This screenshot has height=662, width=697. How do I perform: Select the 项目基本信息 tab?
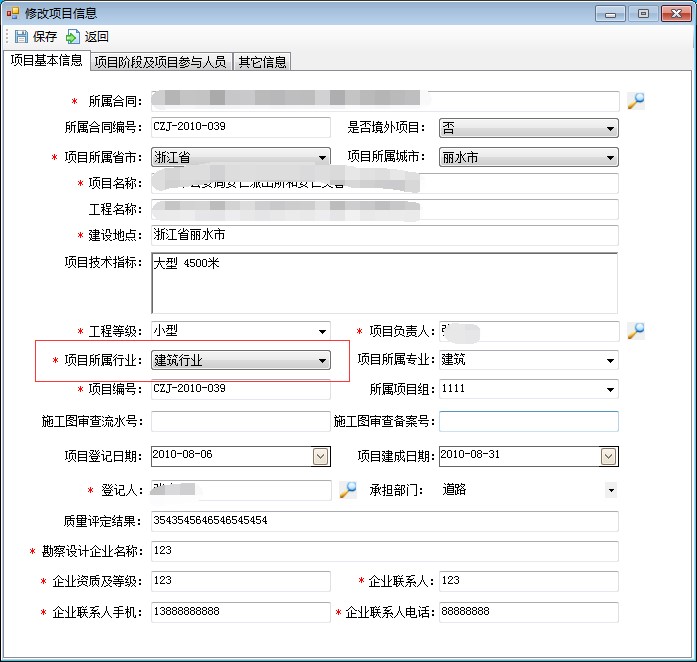[46, 60]
